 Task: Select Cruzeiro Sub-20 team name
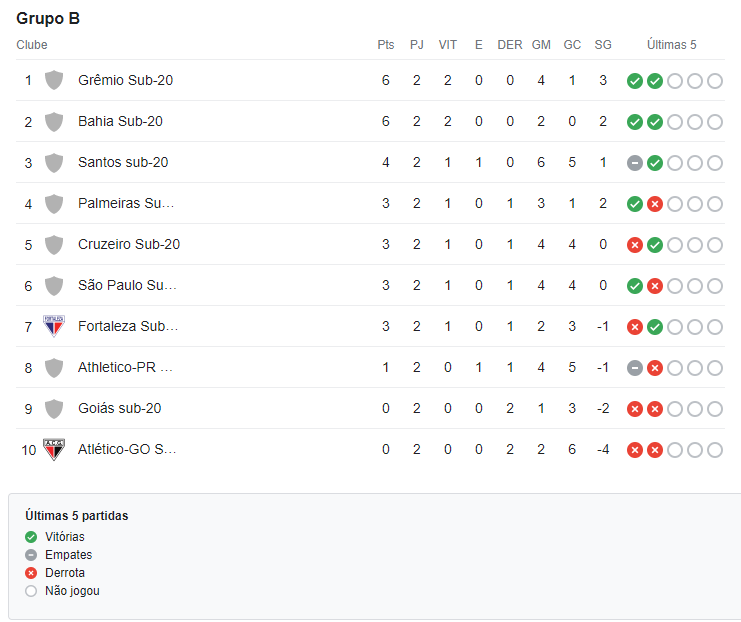(129, 244)
